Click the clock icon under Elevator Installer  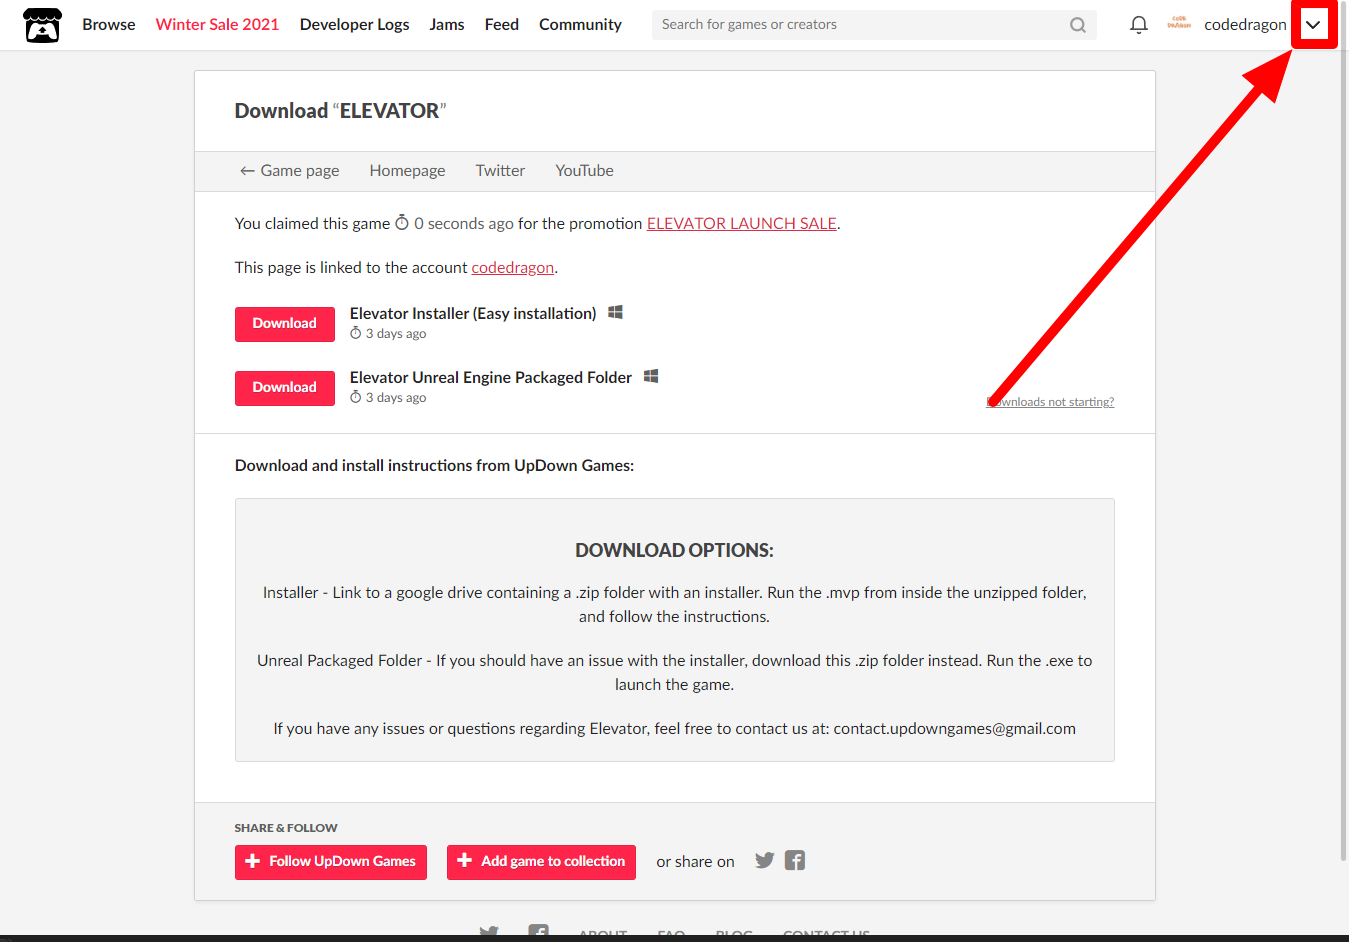(x=355, y=334)
